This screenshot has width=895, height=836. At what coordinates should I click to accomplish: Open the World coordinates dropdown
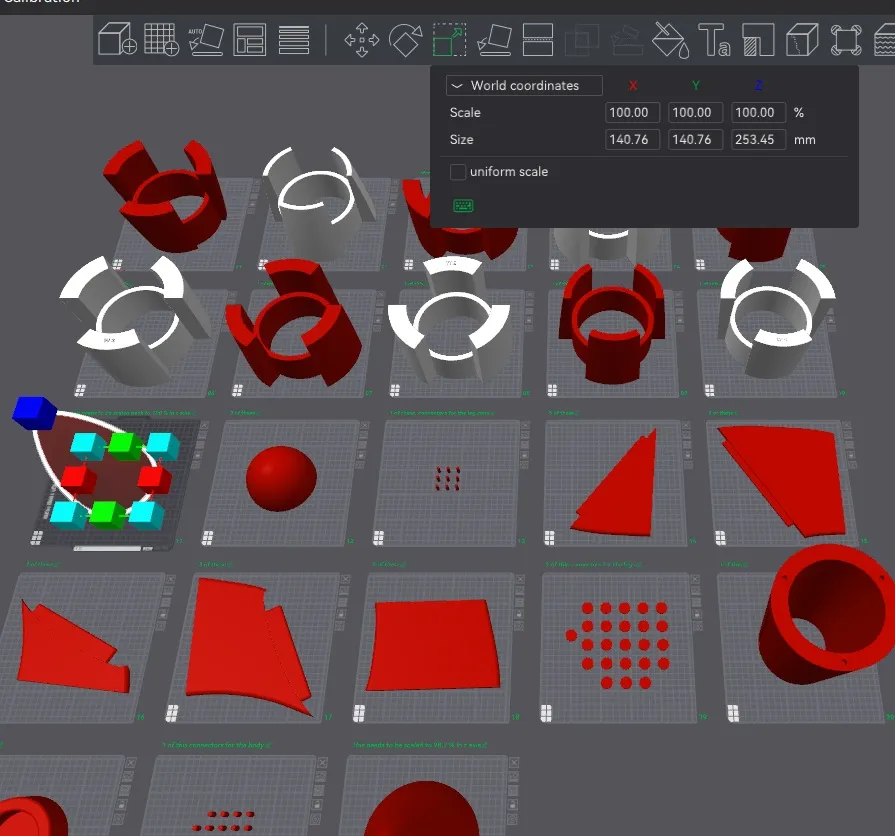[524, 86]
